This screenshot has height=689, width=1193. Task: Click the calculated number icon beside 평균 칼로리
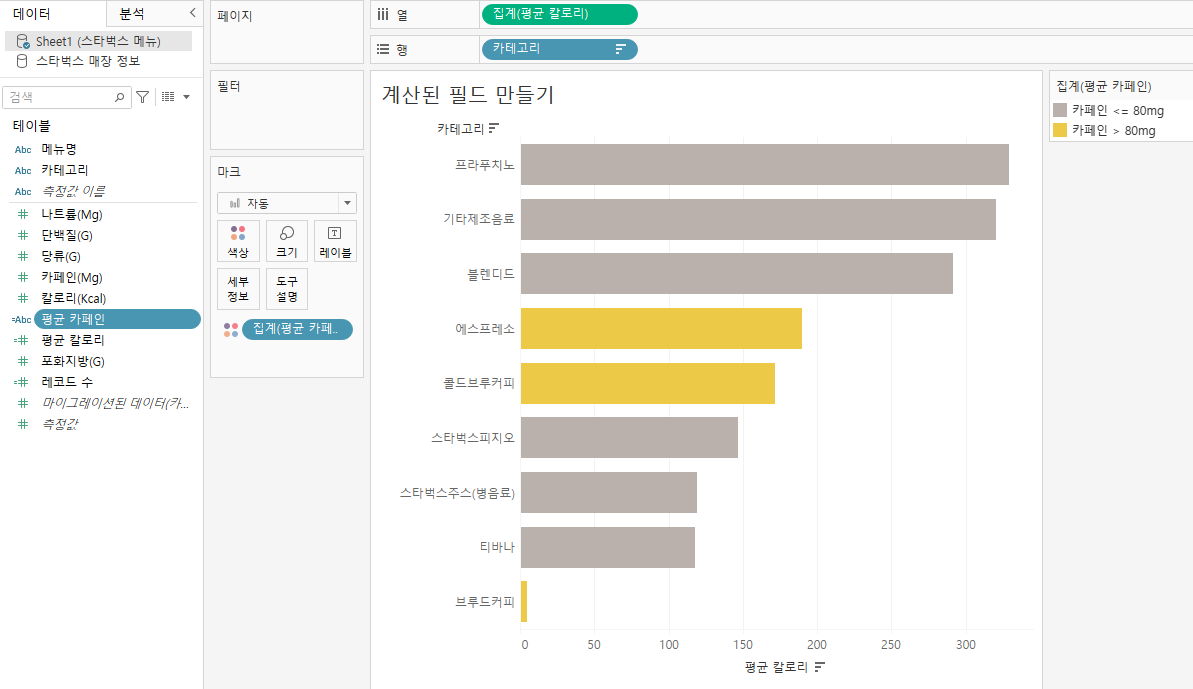pos(21,341)
